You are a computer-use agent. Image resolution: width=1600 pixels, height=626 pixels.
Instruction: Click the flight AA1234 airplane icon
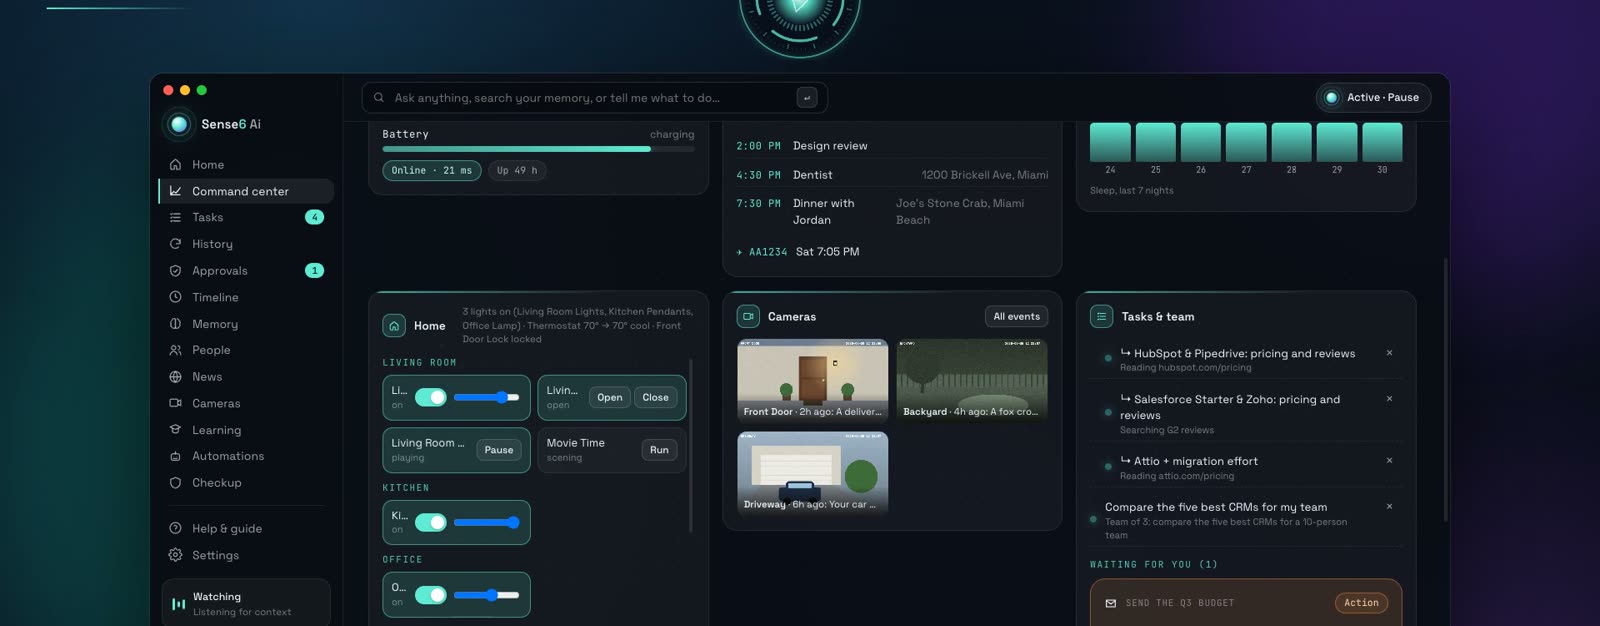pos(740,252)
